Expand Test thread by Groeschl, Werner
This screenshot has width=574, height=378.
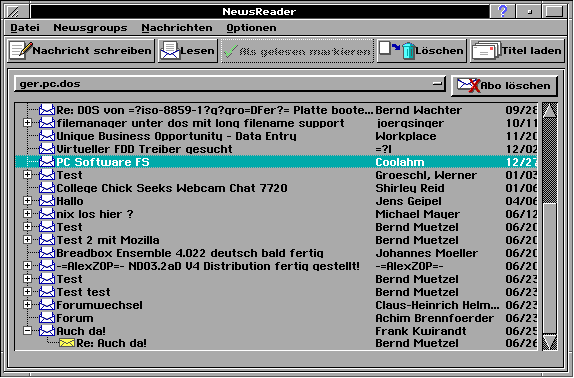pos(27,175)
